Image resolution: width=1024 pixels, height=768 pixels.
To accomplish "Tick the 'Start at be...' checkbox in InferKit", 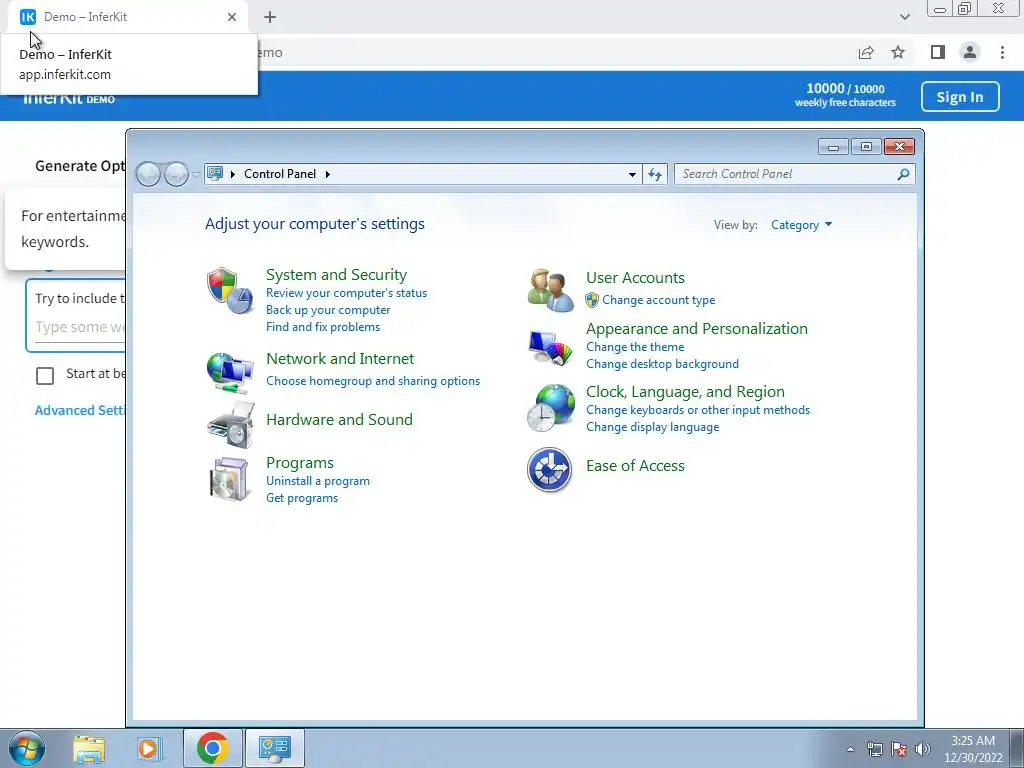I will click(x=45, y=376).
